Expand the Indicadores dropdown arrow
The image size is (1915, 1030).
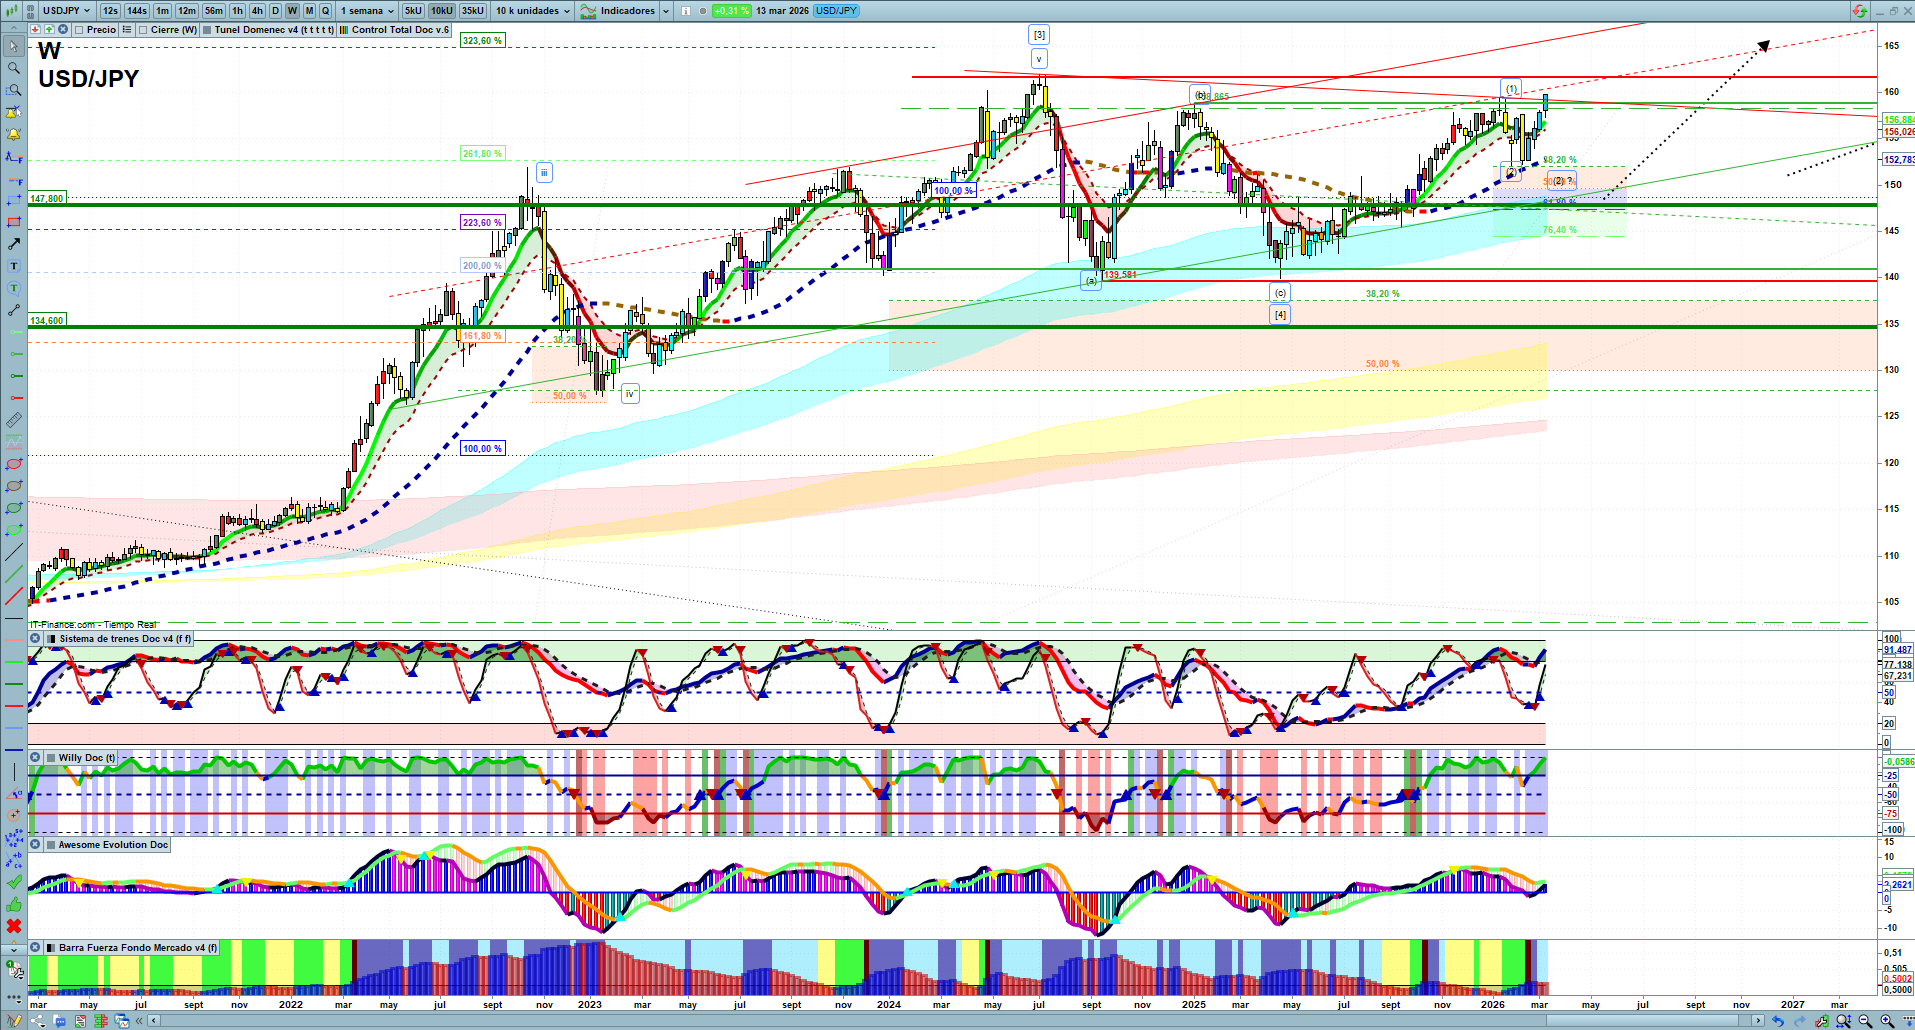(x=666, y=11)
